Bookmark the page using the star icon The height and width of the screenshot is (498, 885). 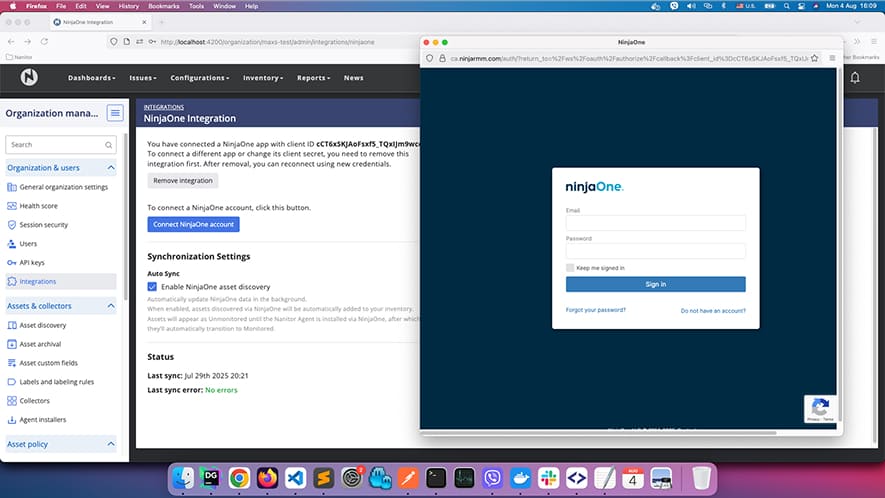tap(815, 59)
